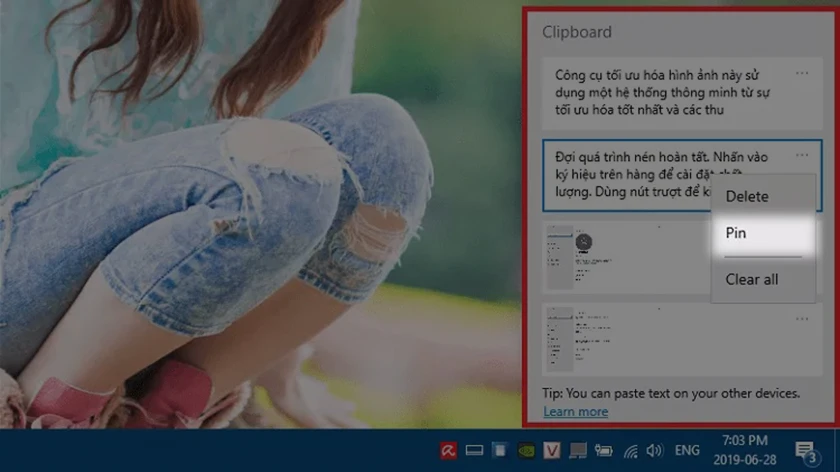This screenshot has width=840, height=472.
Task: Open the Action Center notifications icon
Action: (x=805, y=452)
